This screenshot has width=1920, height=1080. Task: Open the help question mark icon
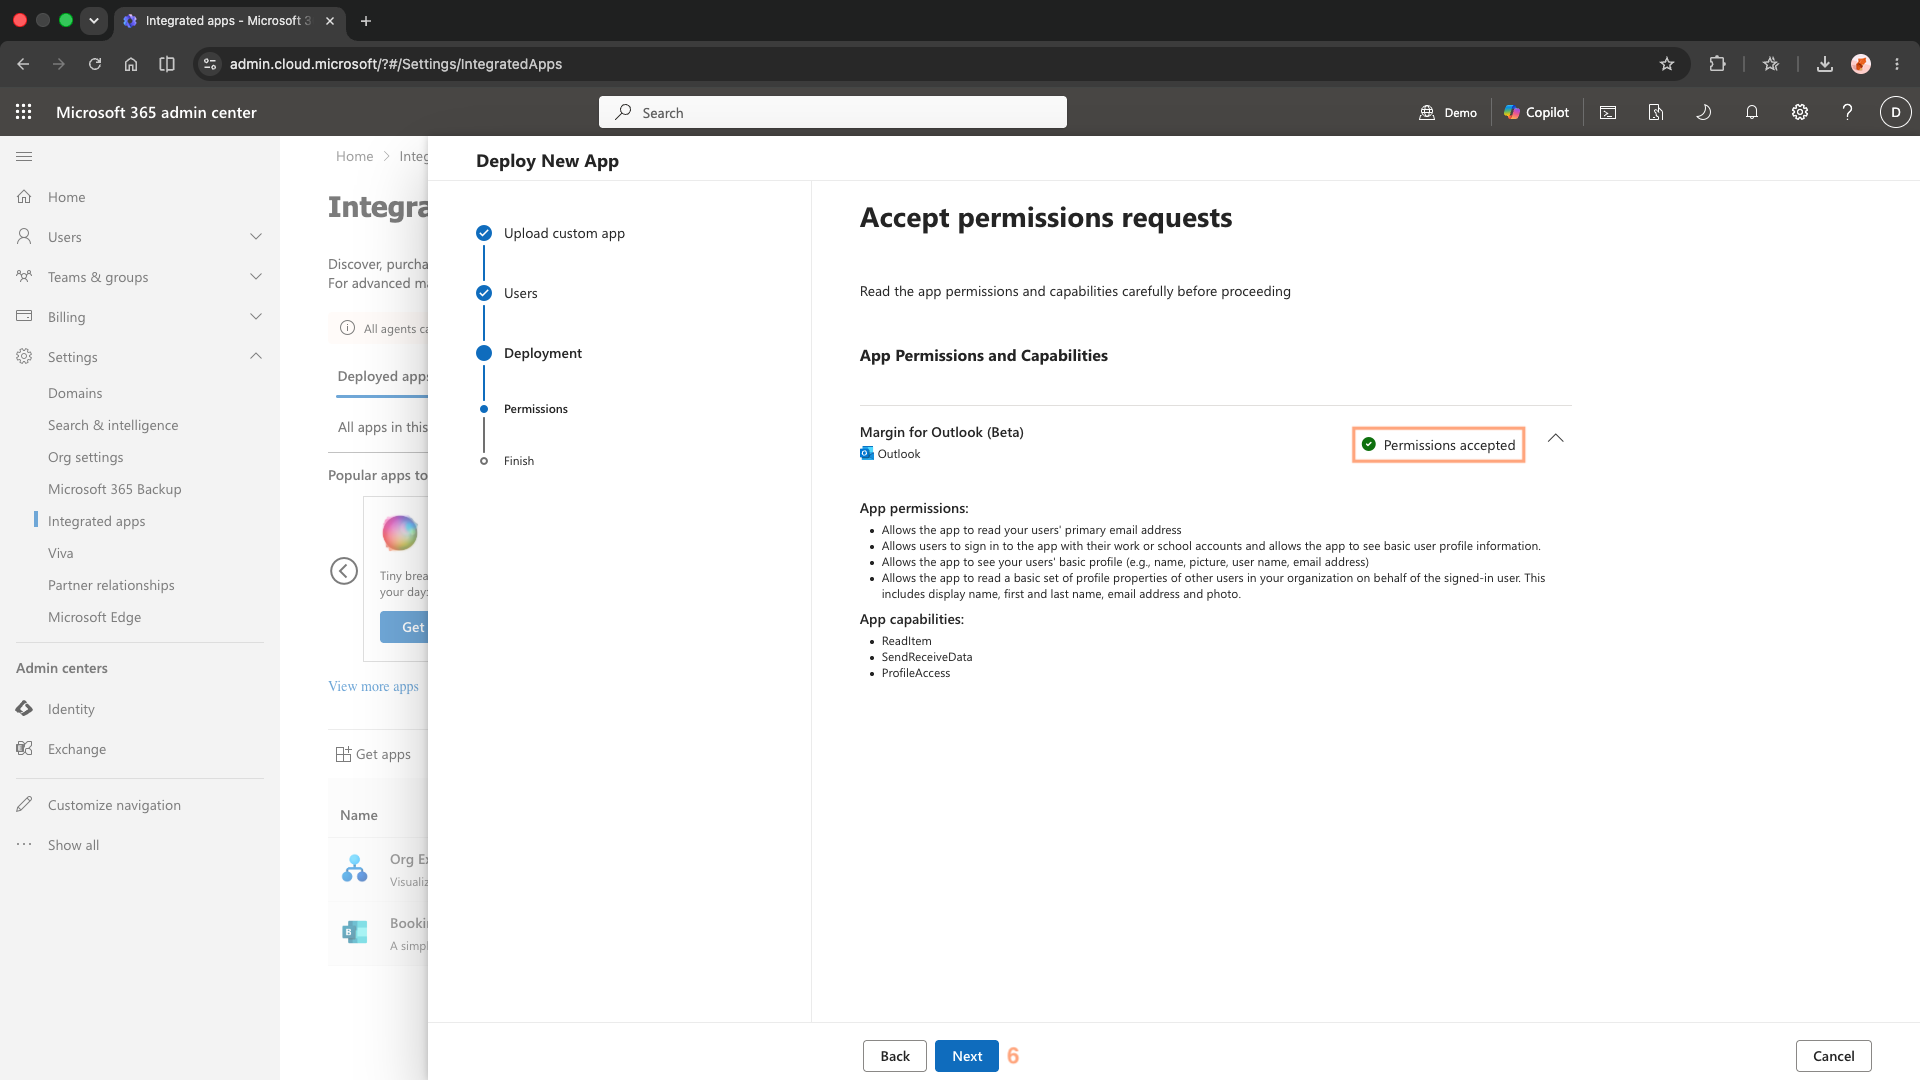[1848, 112]
